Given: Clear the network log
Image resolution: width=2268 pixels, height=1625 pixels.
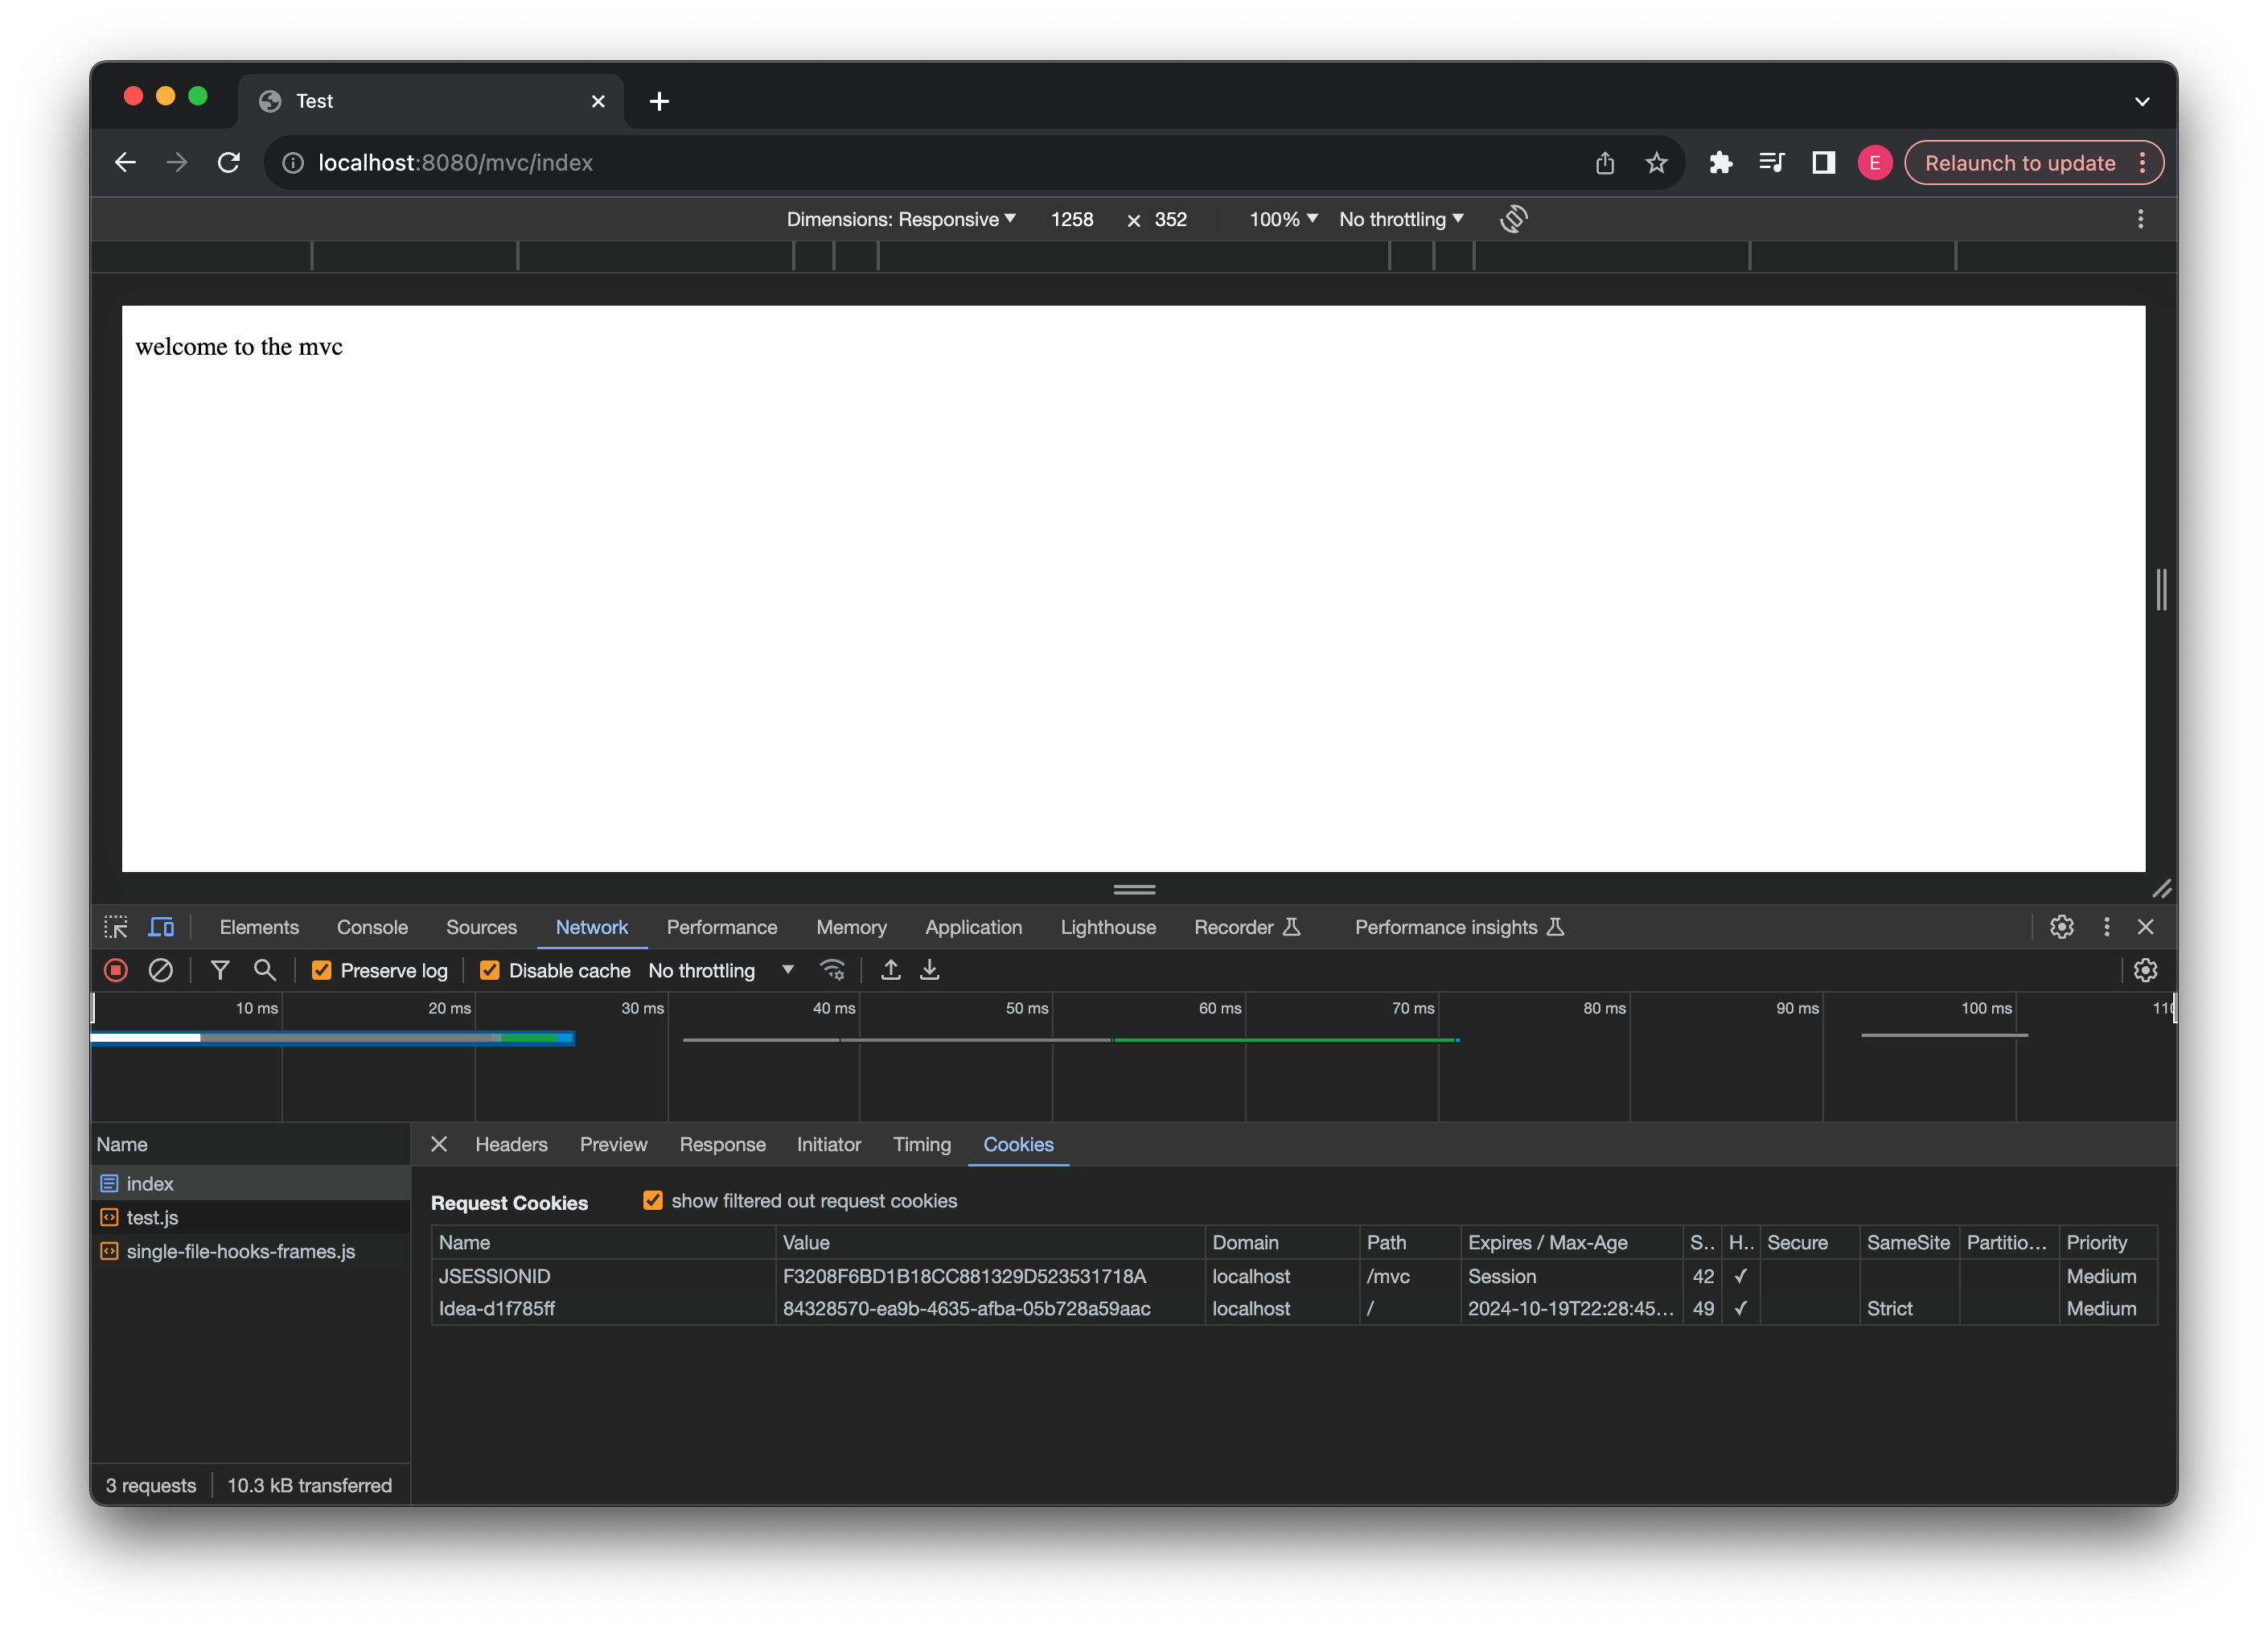Looking at the screenshot, I should [160, 970].
